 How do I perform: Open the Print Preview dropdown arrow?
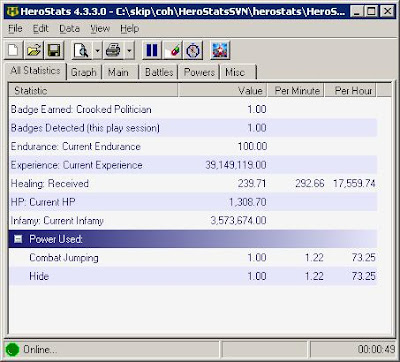[x=97, y=50]
